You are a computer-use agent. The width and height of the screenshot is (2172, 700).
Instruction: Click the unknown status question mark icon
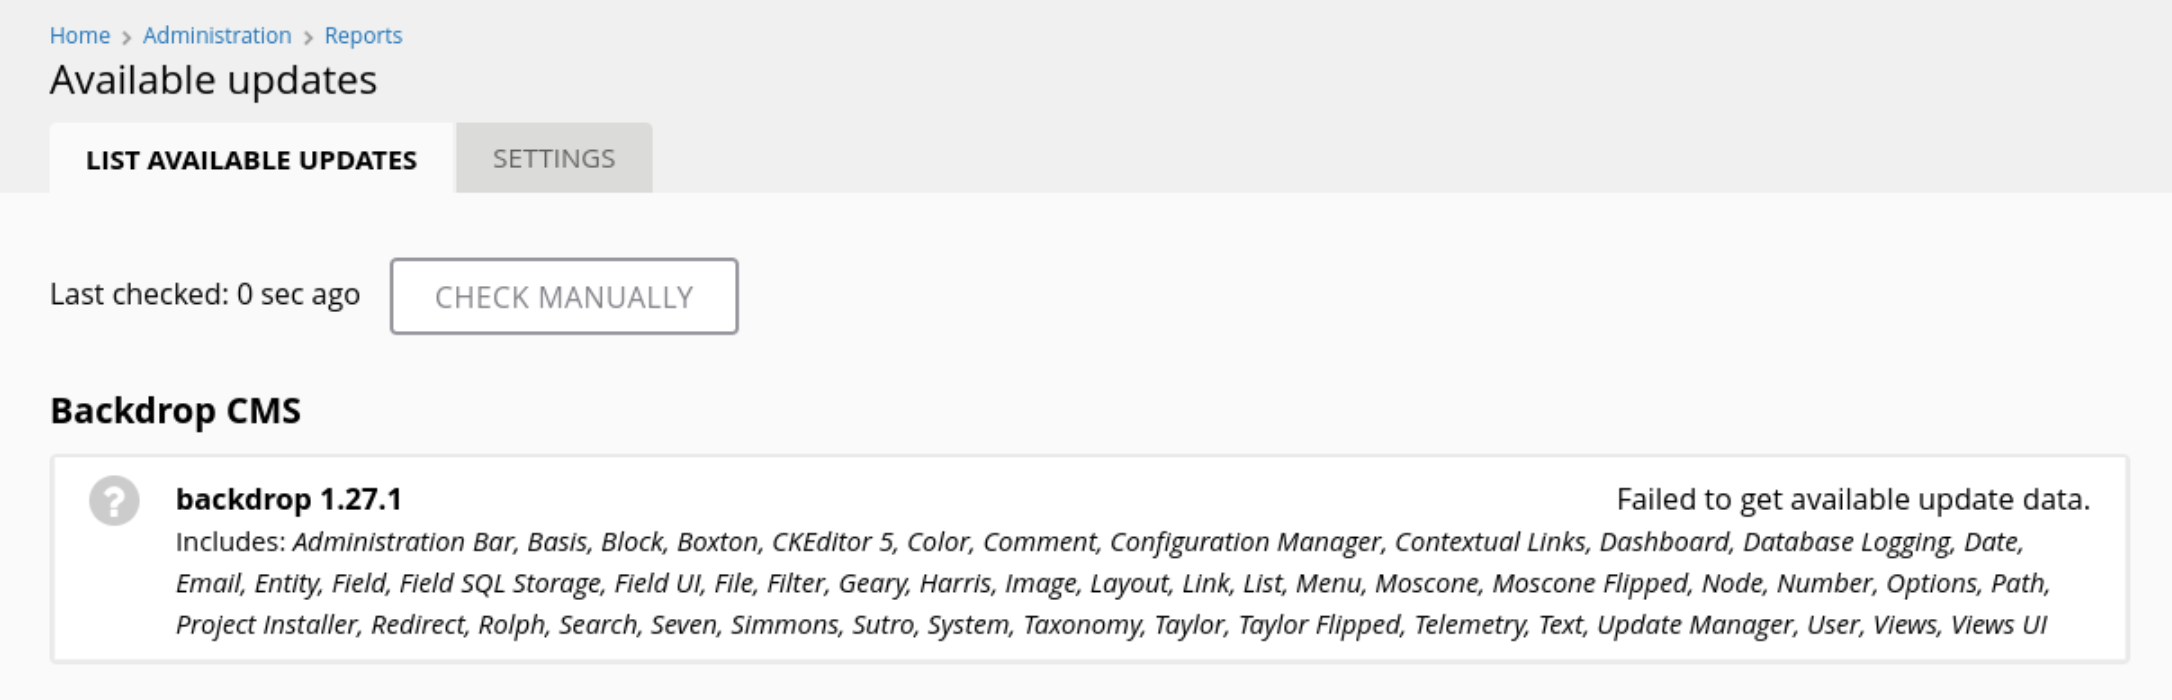coord(114,500)
